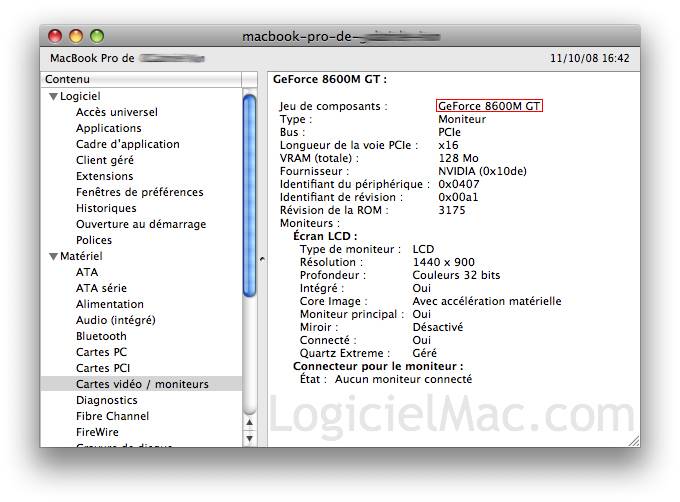Image resolution: width=680 pixels, height=502 pixels.
Task: Choose Client géré in the list
Action: pyautogui.click(x=105, y=160)
